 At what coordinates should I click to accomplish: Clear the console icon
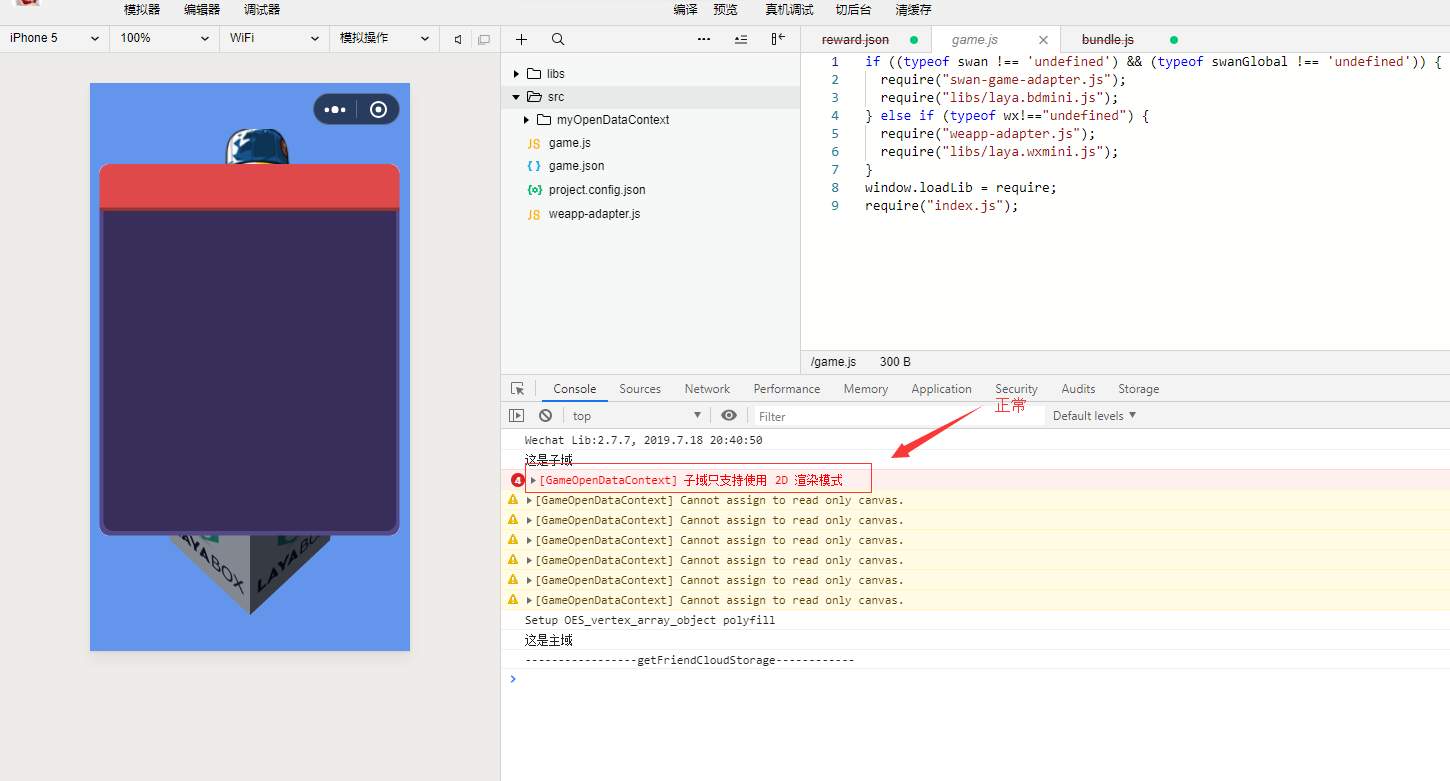[545, 416]
